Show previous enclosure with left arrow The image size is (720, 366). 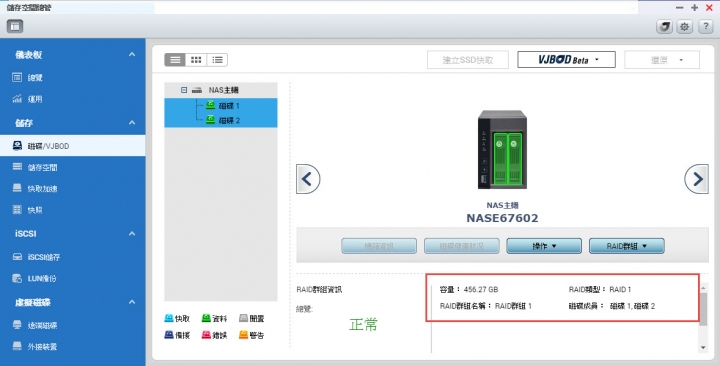[x=308, y=179]
